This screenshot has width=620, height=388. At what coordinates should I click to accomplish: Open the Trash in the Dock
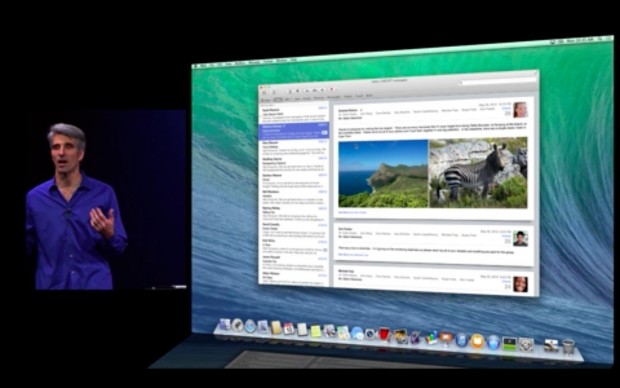568,347
